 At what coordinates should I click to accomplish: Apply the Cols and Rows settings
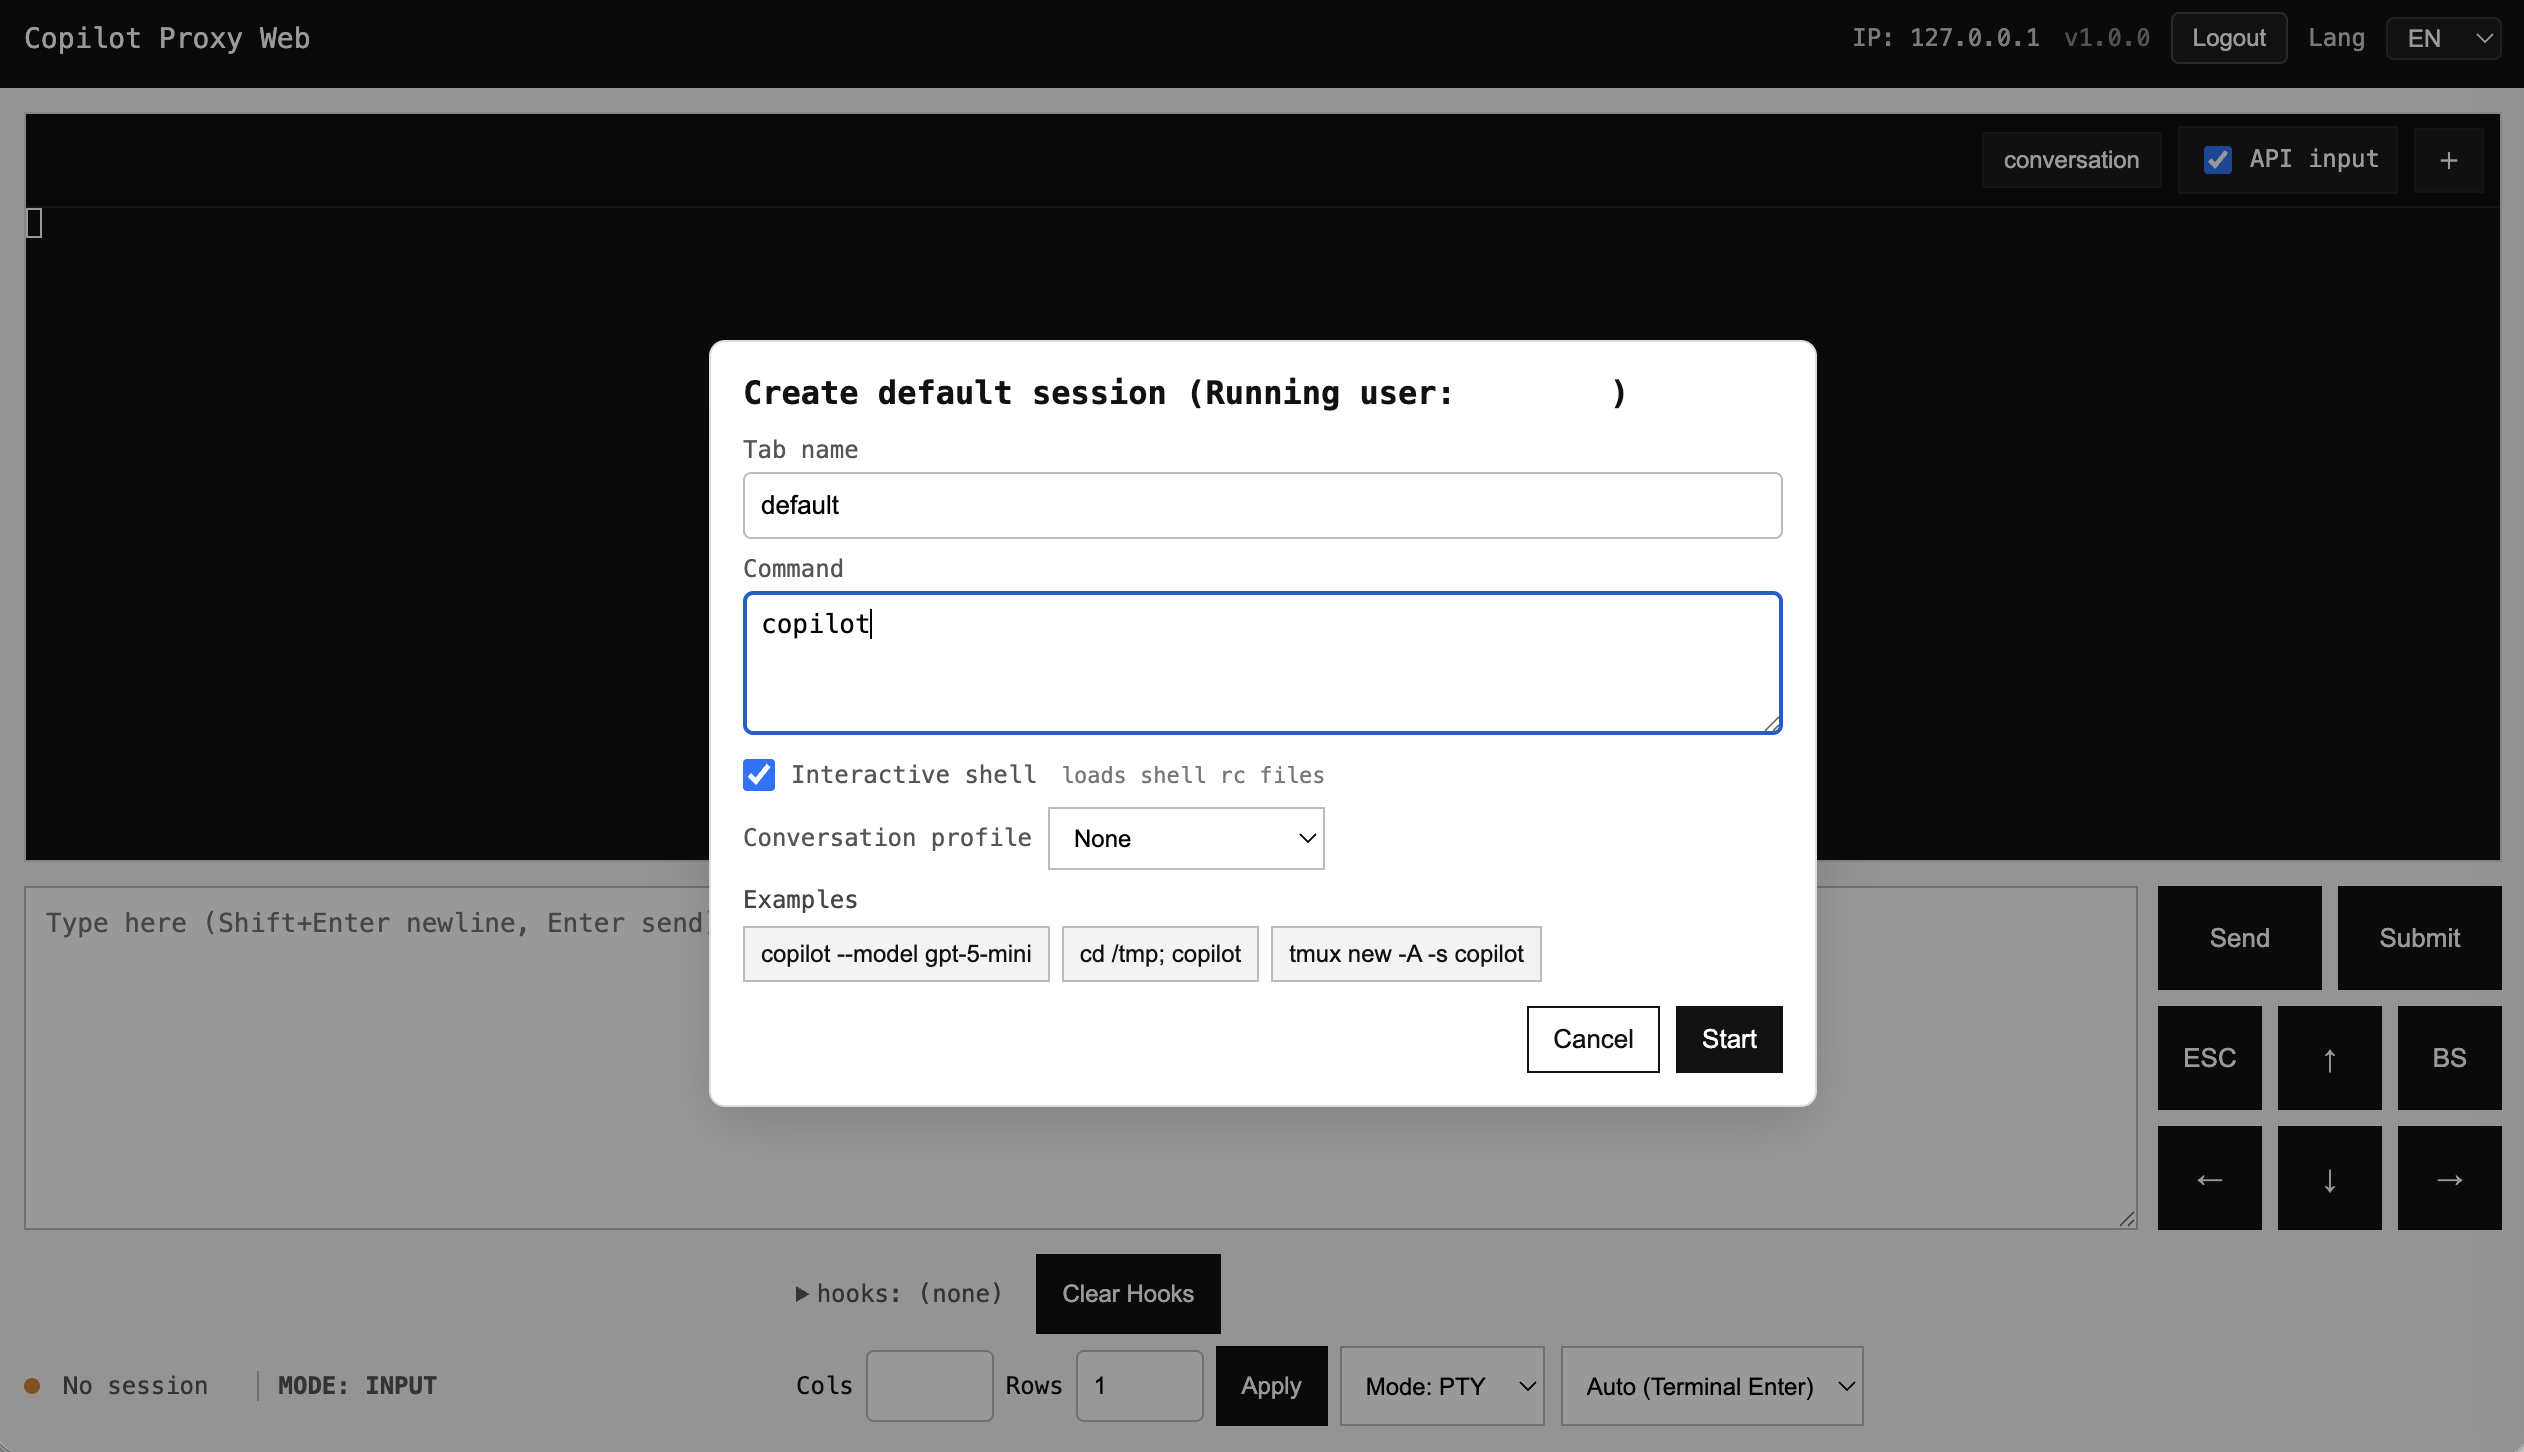[1269, 1385]
